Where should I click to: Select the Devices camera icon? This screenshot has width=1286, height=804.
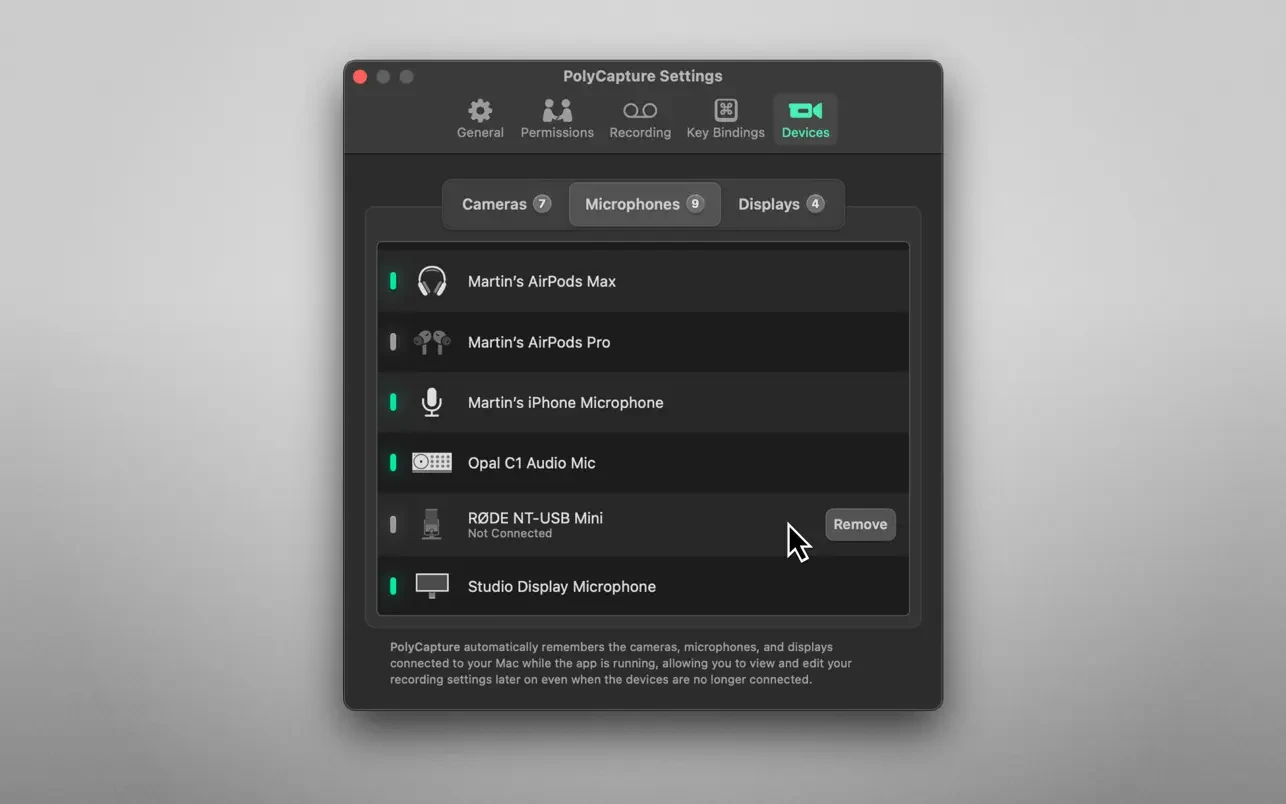(805, 110)
